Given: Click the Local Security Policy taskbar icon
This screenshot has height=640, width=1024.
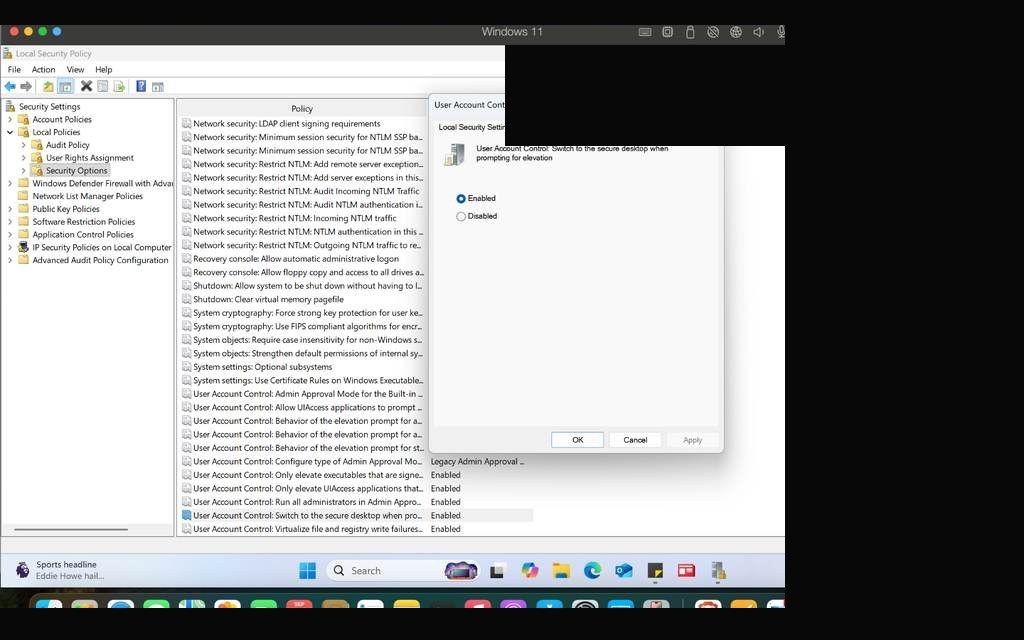Looking at the screenshot, I should (x=718, y=571).
